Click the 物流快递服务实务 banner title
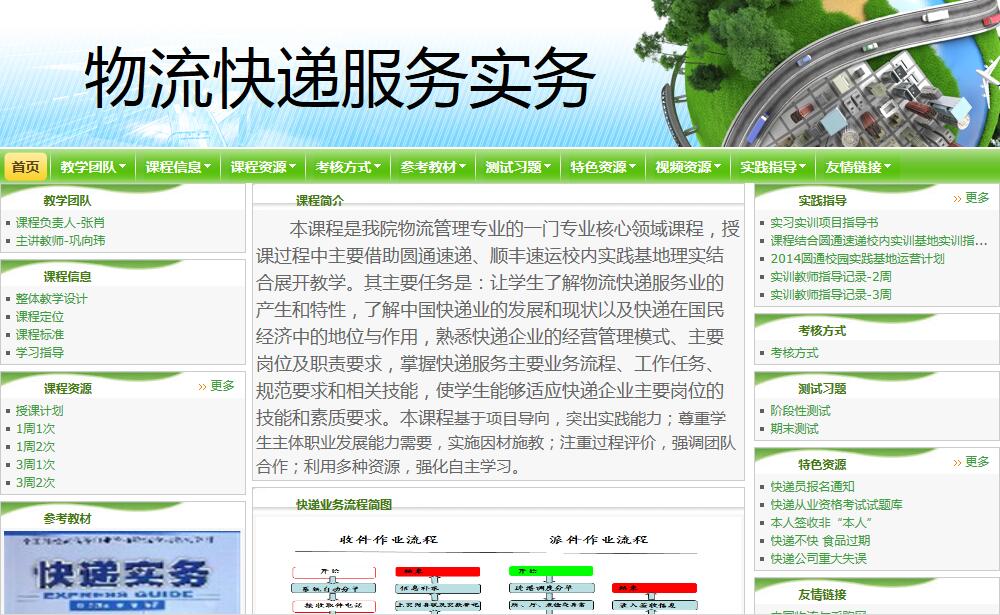Image resolution: width=1000 pixels, height=615 pixels. click(340, 78)
